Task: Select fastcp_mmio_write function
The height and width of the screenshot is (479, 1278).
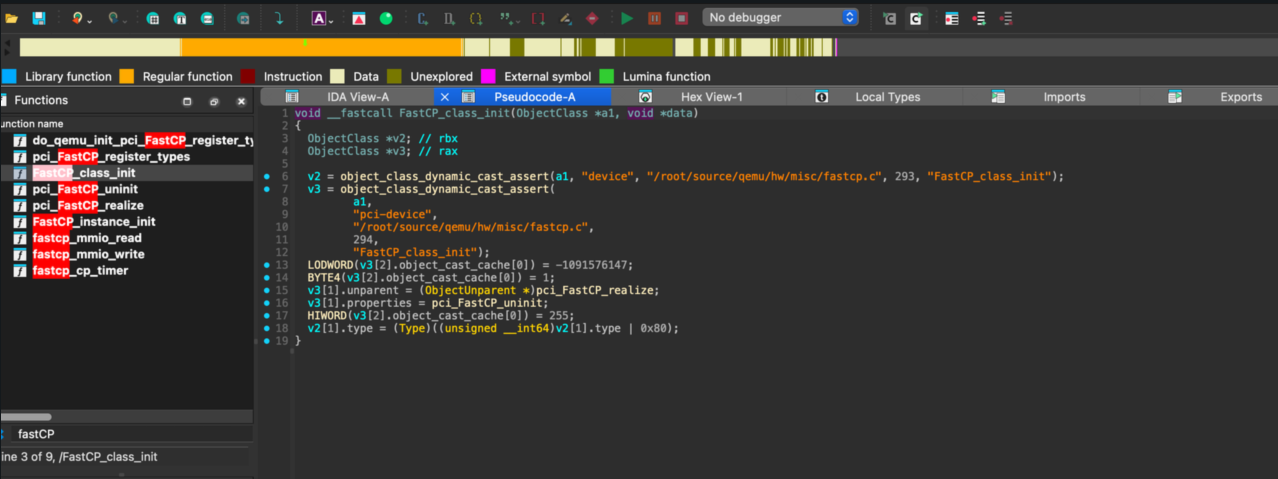Action: coord(127,254)
